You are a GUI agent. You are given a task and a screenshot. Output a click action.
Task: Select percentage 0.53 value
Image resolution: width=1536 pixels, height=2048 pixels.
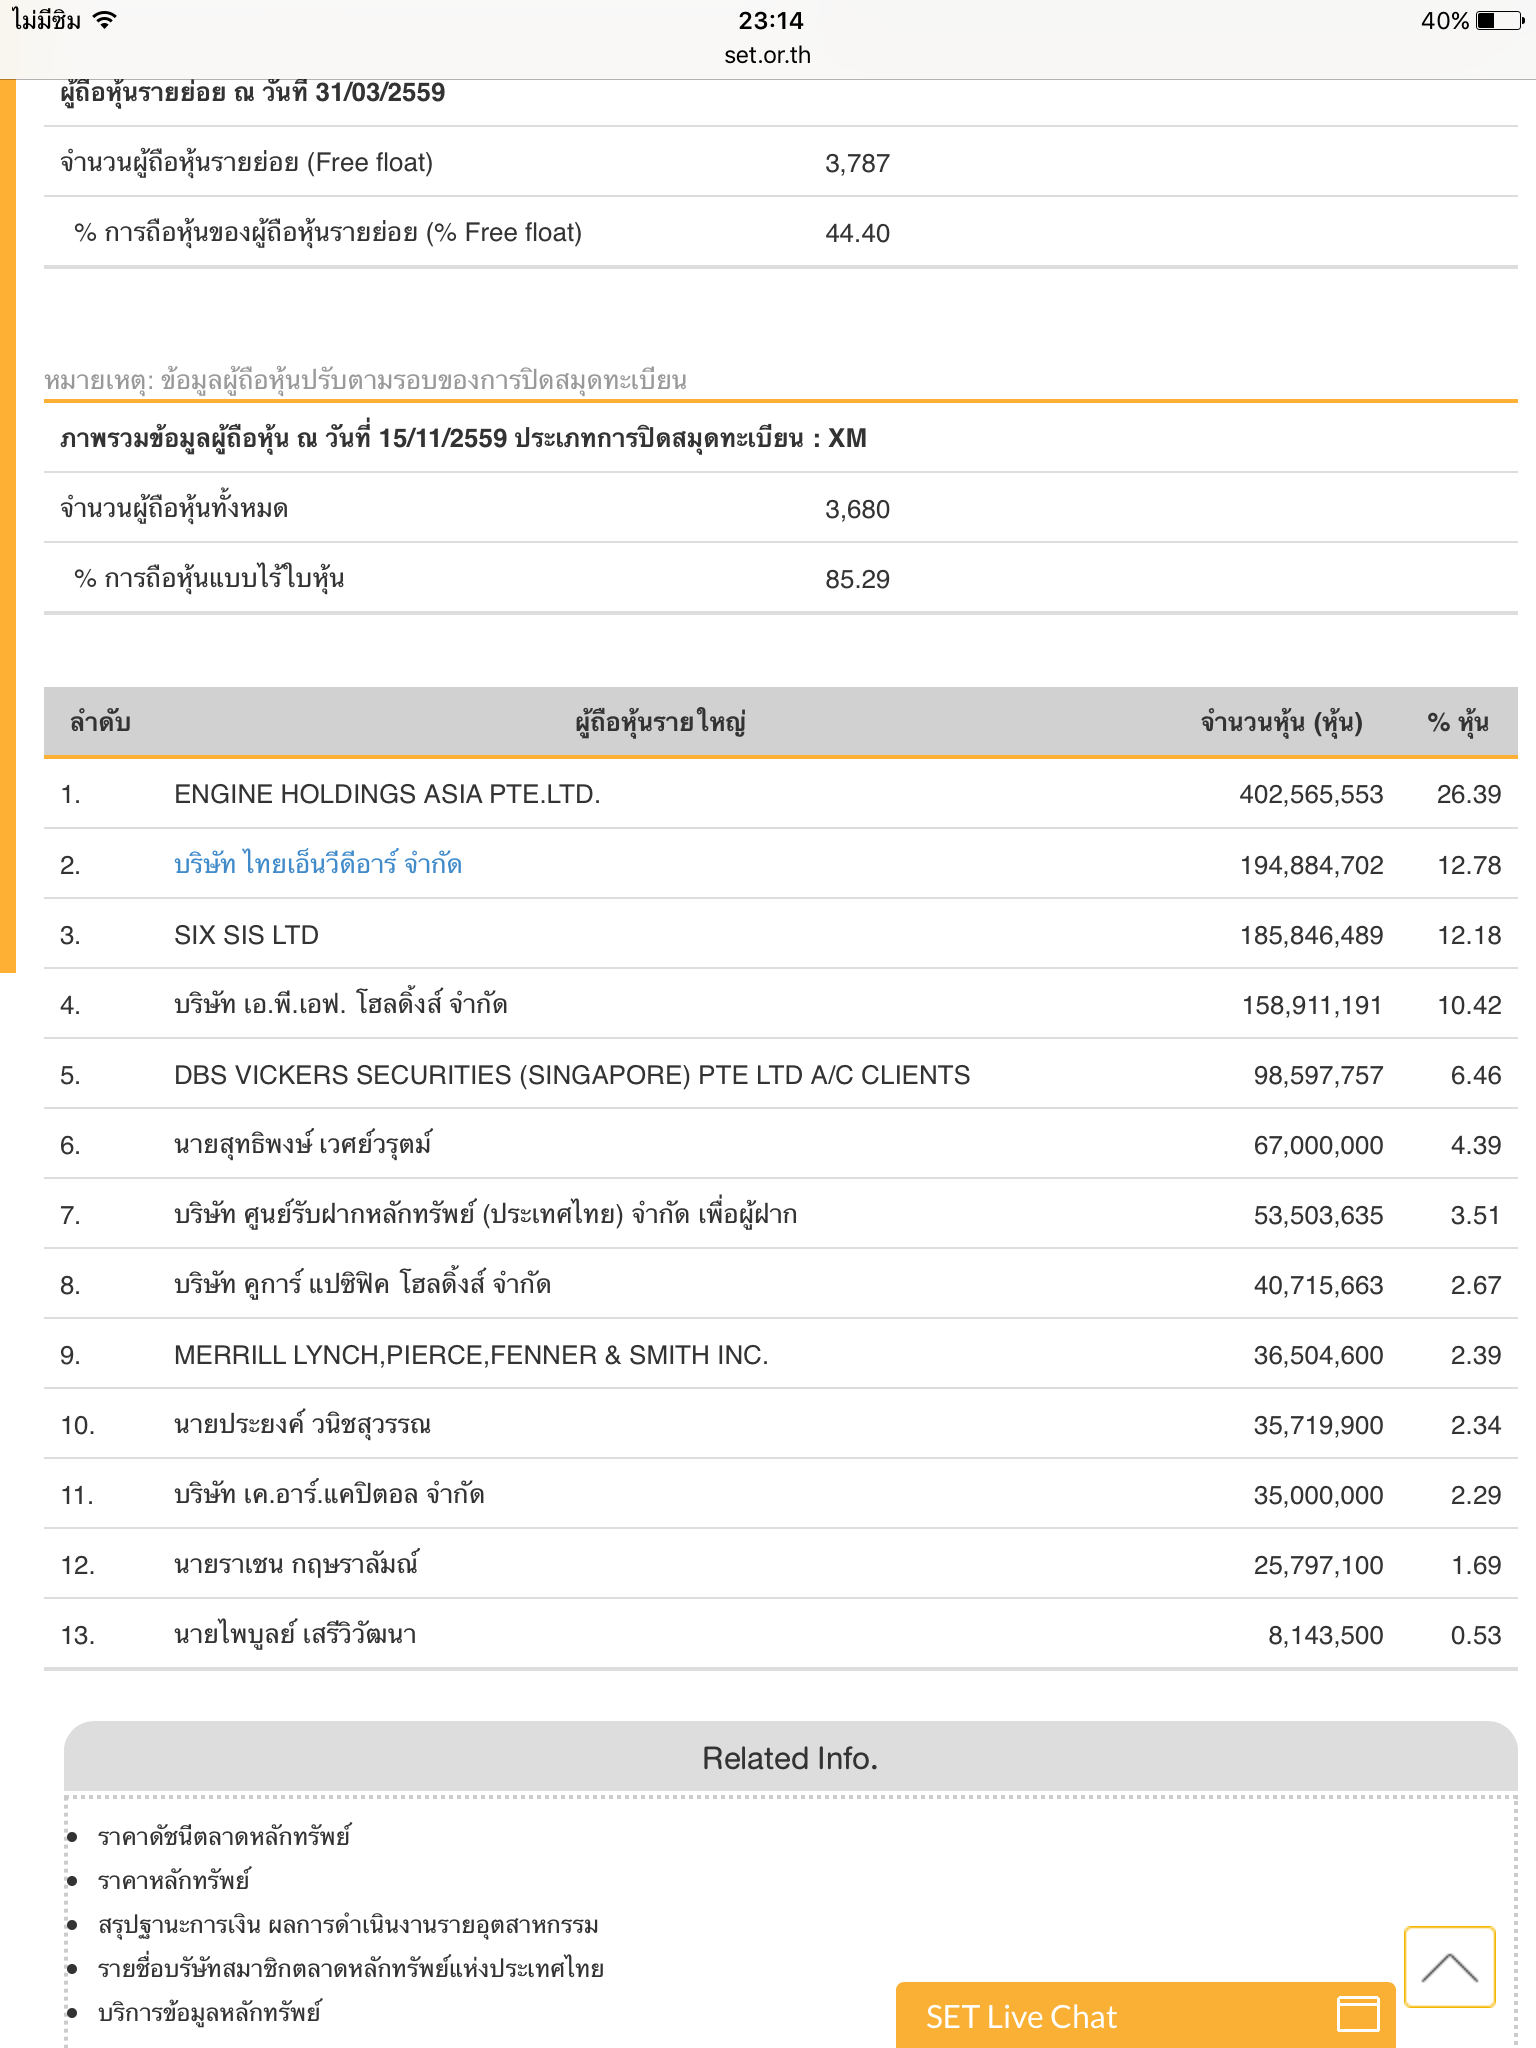click(x=1476, y=1635)
